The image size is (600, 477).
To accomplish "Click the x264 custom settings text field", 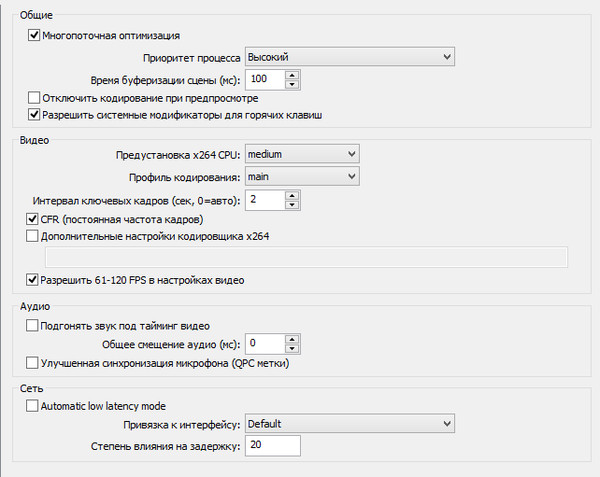I will click(307, 257).
